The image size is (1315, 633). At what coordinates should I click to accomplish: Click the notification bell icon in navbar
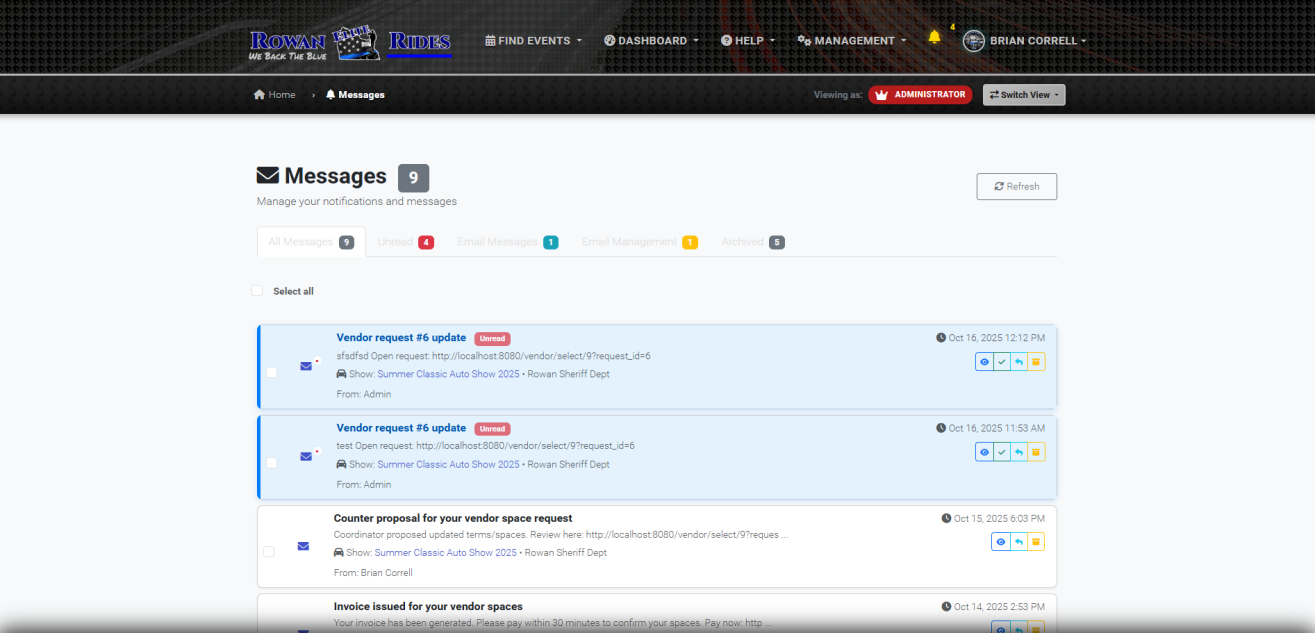(x=934, y=38)
